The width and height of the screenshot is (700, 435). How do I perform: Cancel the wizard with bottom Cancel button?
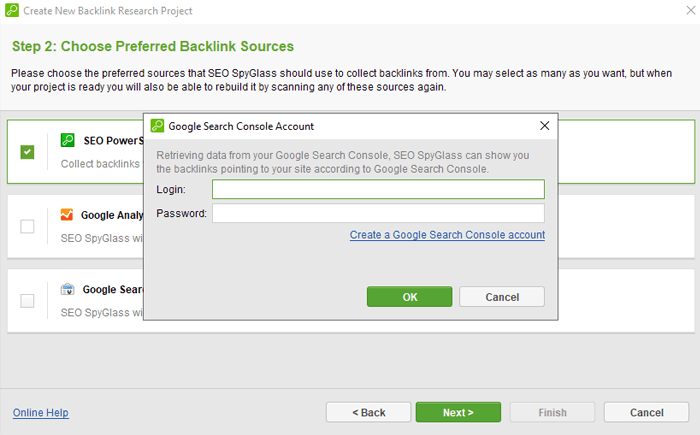coord(646,412)
